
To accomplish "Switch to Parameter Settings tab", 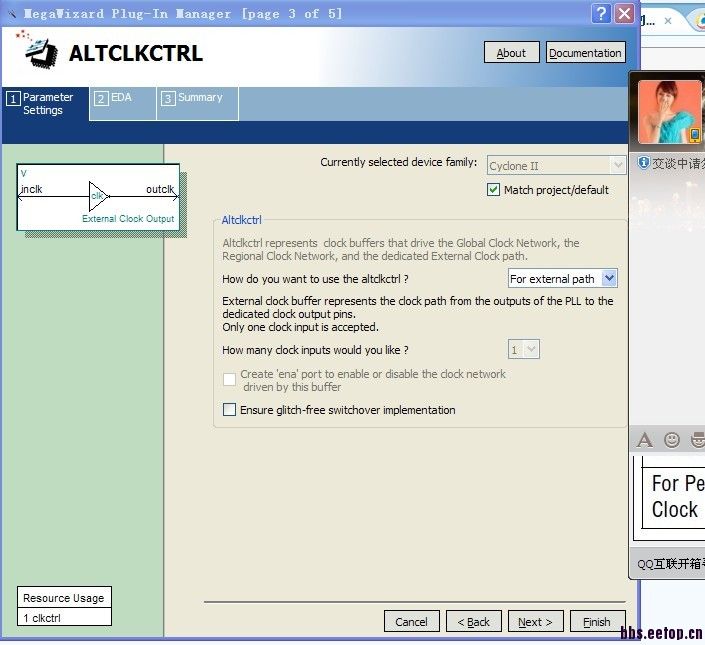I will coord(45,104).
